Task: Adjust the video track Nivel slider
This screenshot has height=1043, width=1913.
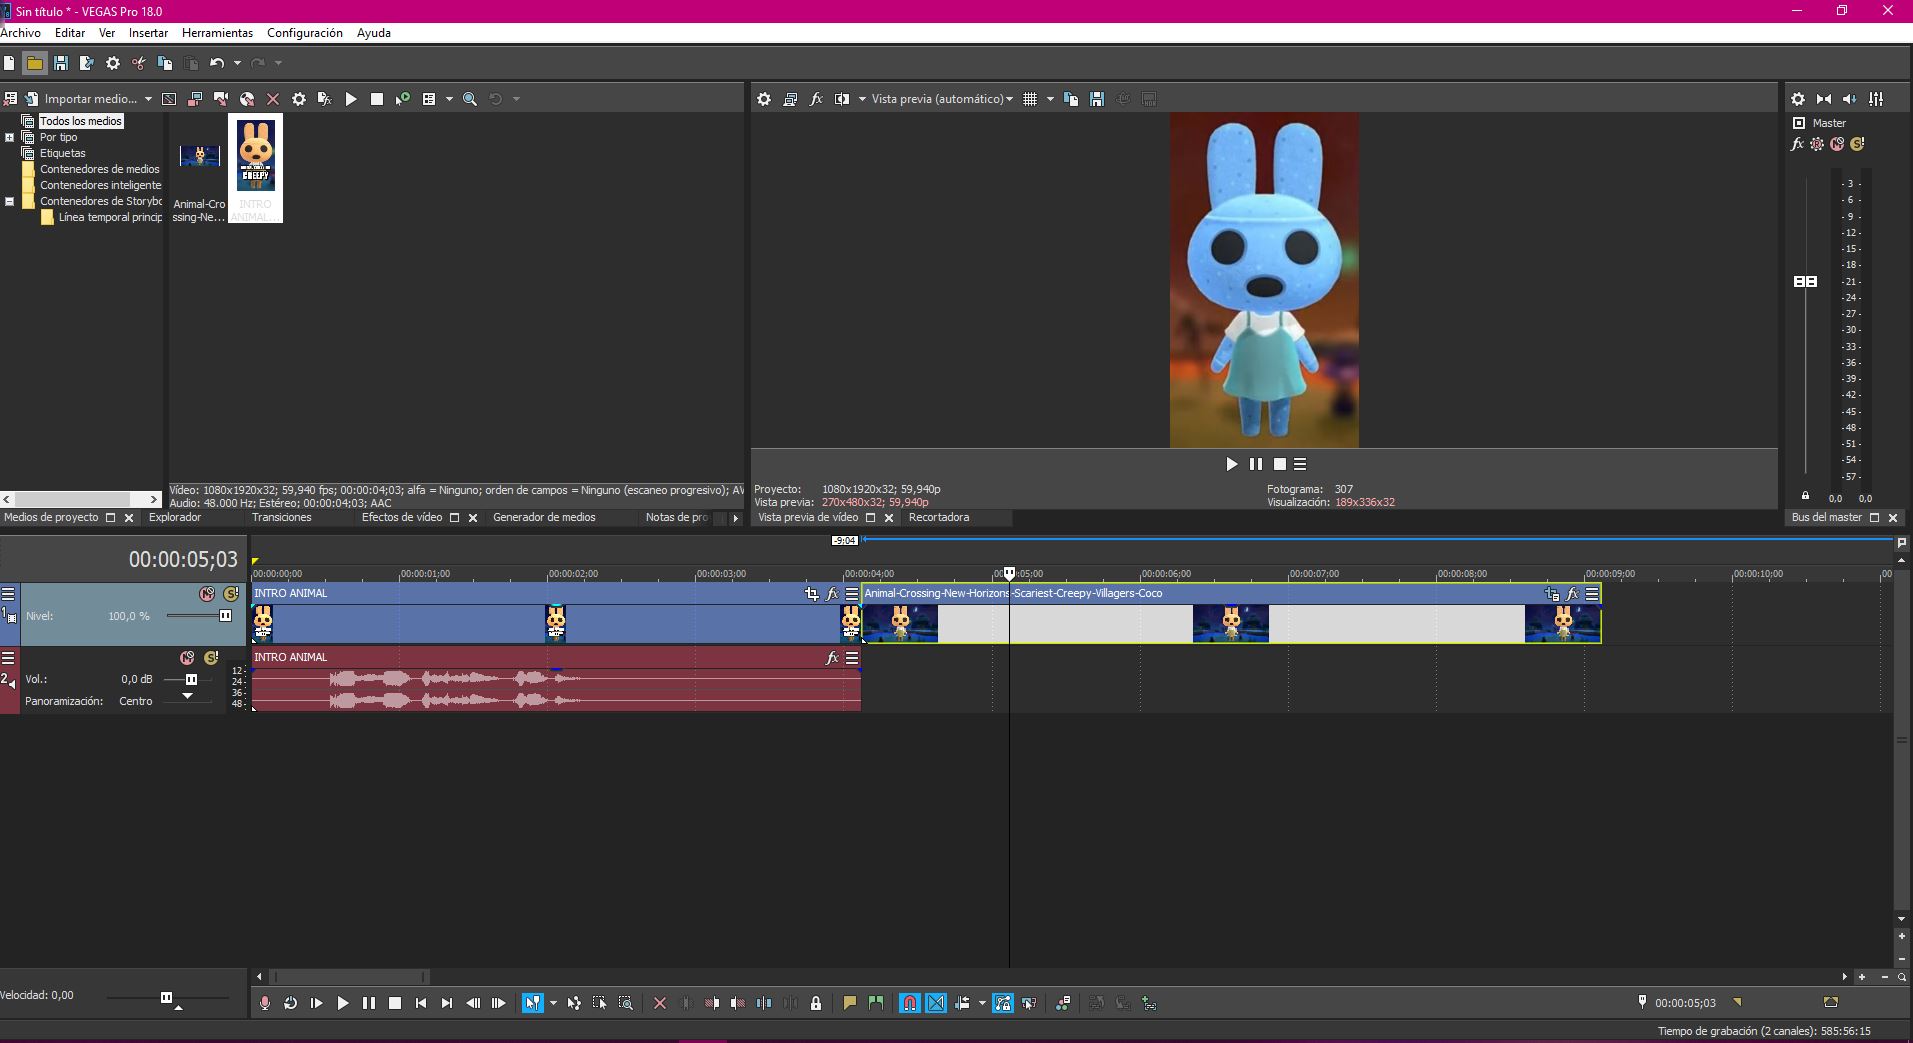Action: [225, 616]
